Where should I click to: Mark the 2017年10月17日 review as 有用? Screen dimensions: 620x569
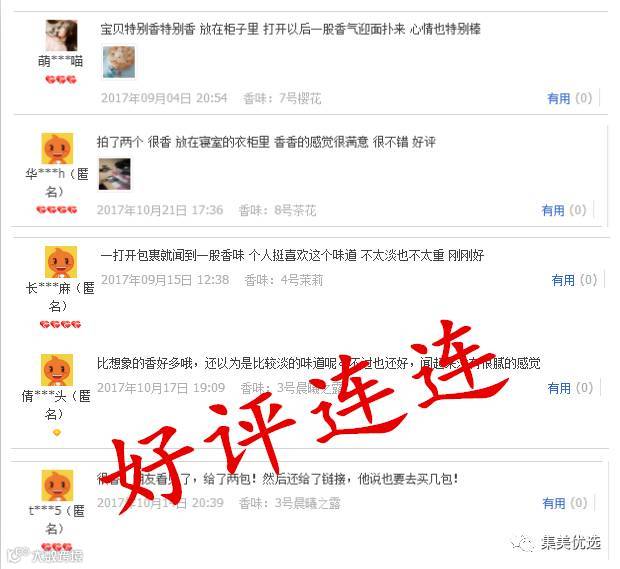(x=559, y=388)
